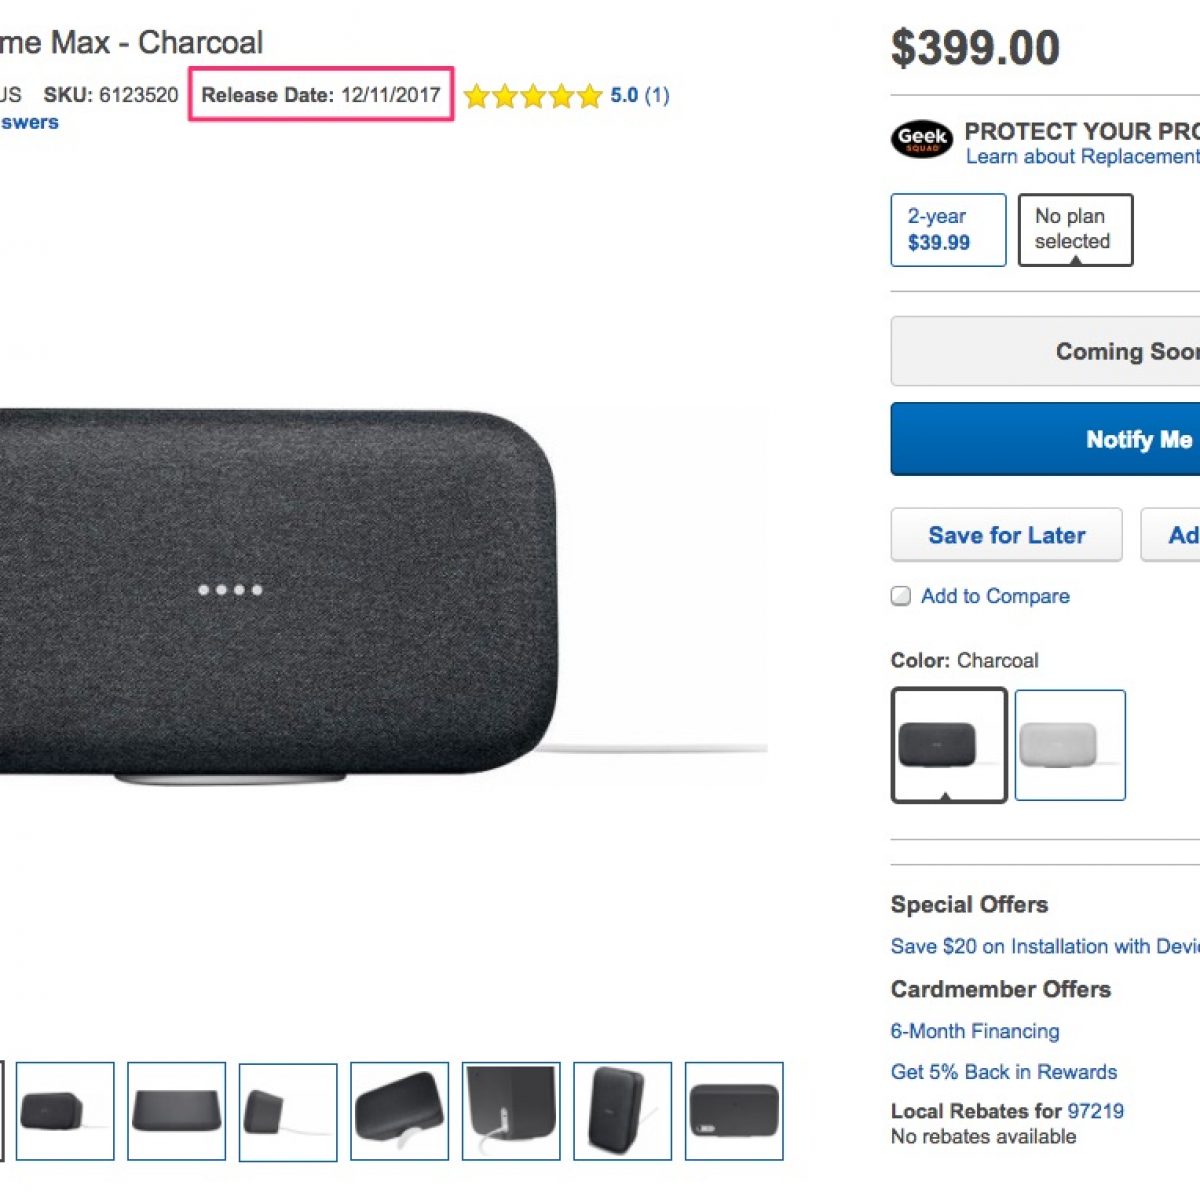Select the No plan selected option
The image size is (1200, 1200).
1074,230
